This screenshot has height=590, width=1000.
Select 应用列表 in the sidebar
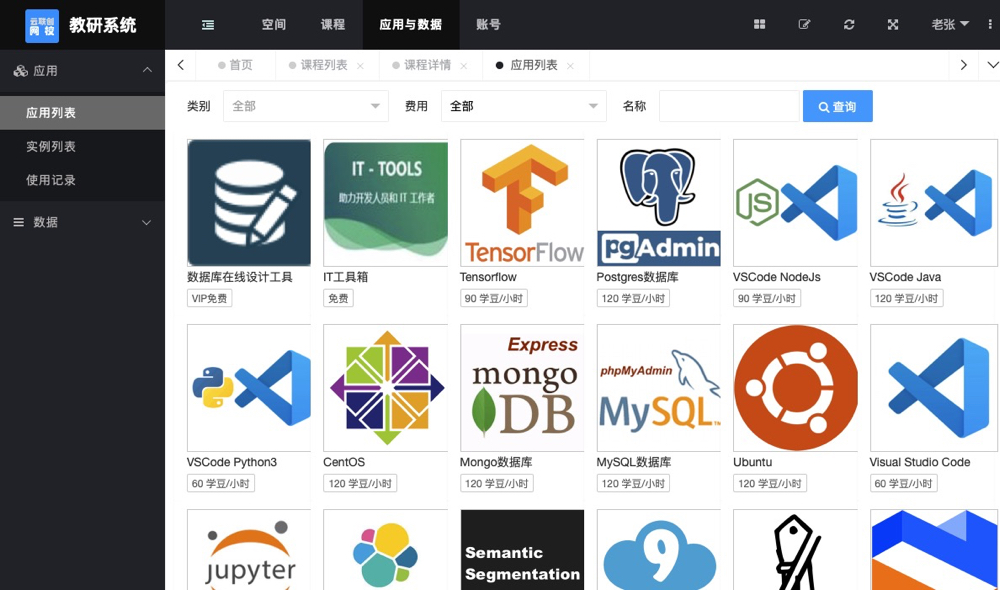point(82,113)
